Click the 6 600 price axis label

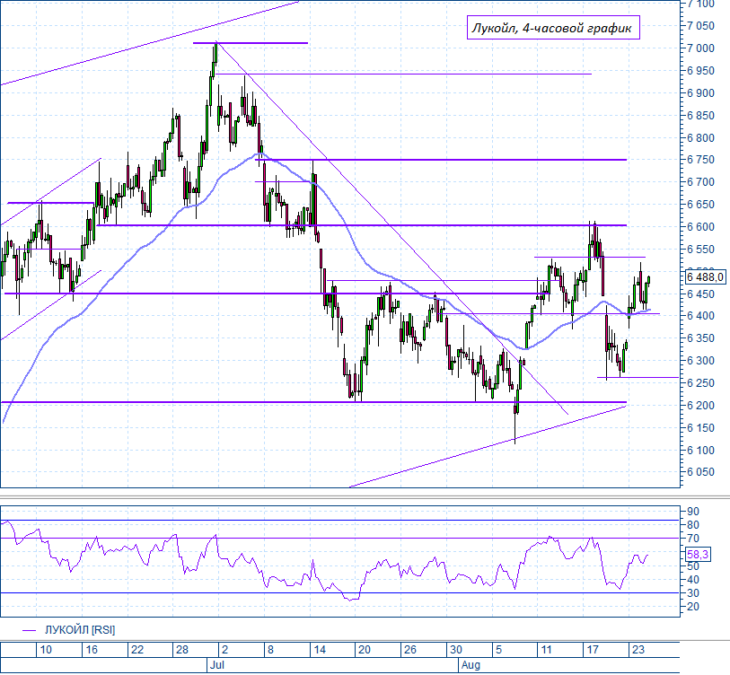coord(700,227)
